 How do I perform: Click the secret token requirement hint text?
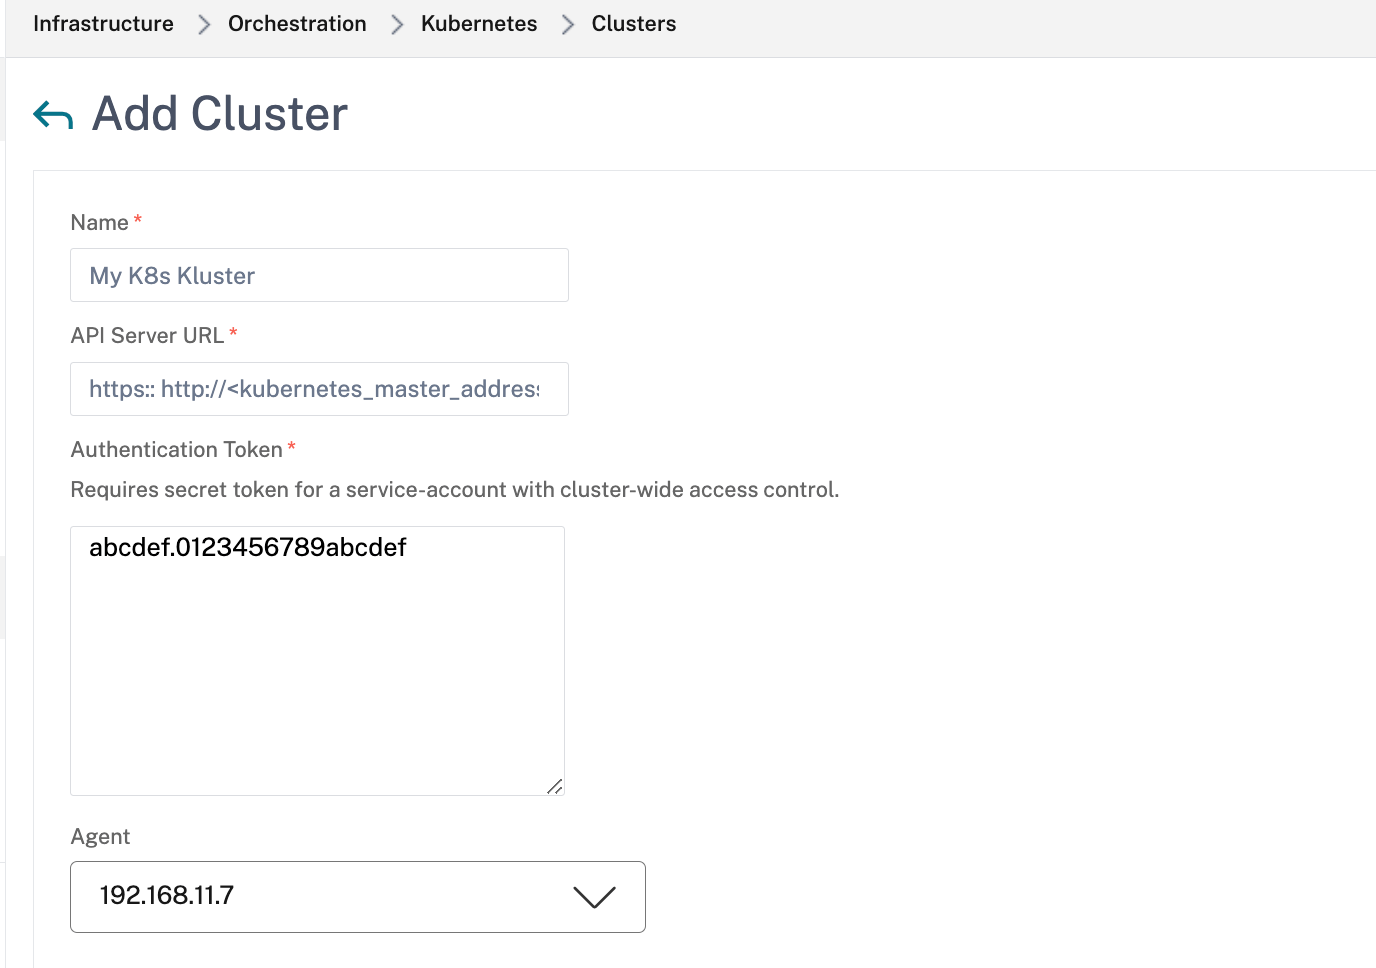(x=454, y=490)
